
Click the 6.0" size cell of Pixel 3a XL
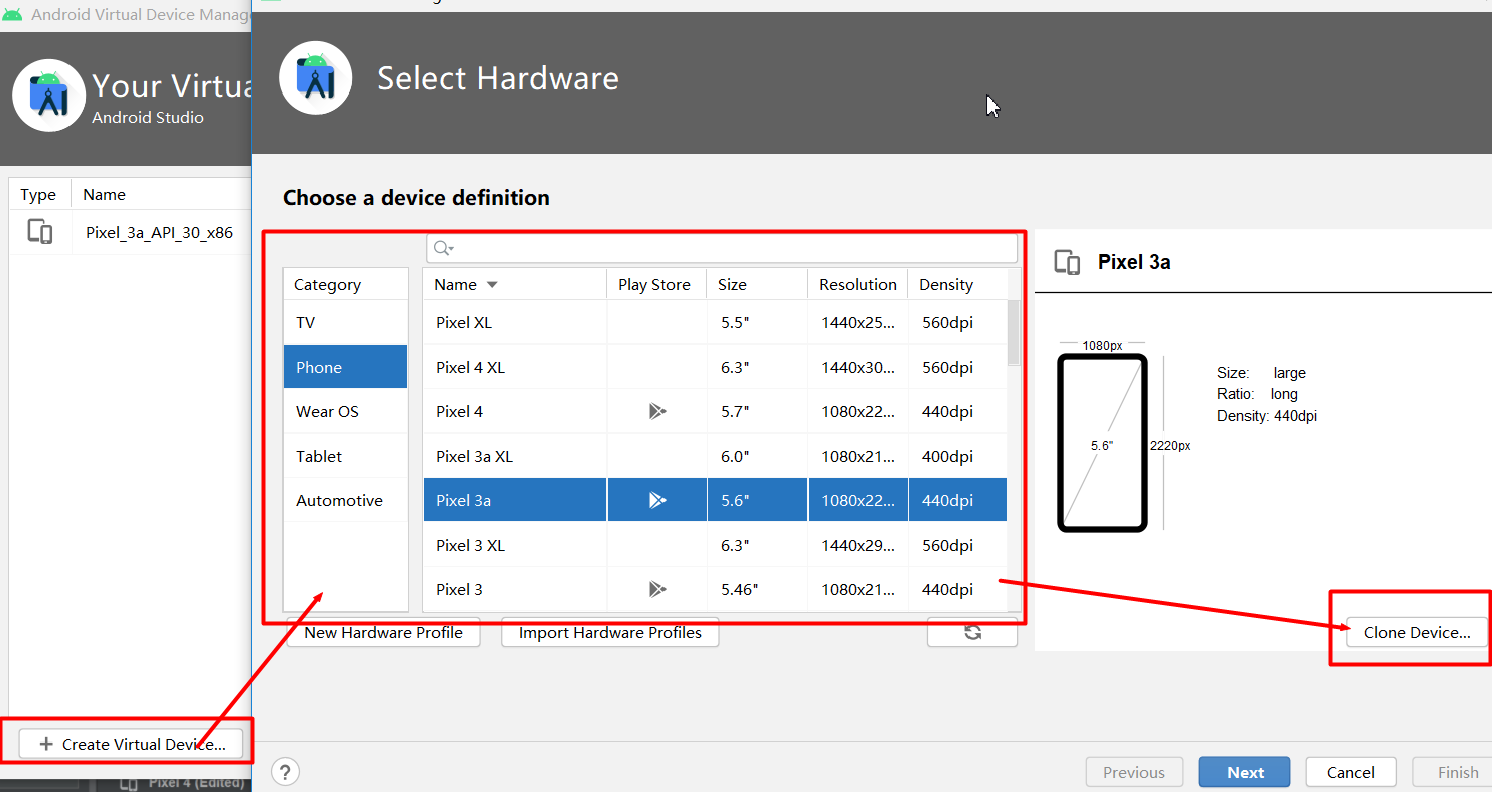coord(757,456)
